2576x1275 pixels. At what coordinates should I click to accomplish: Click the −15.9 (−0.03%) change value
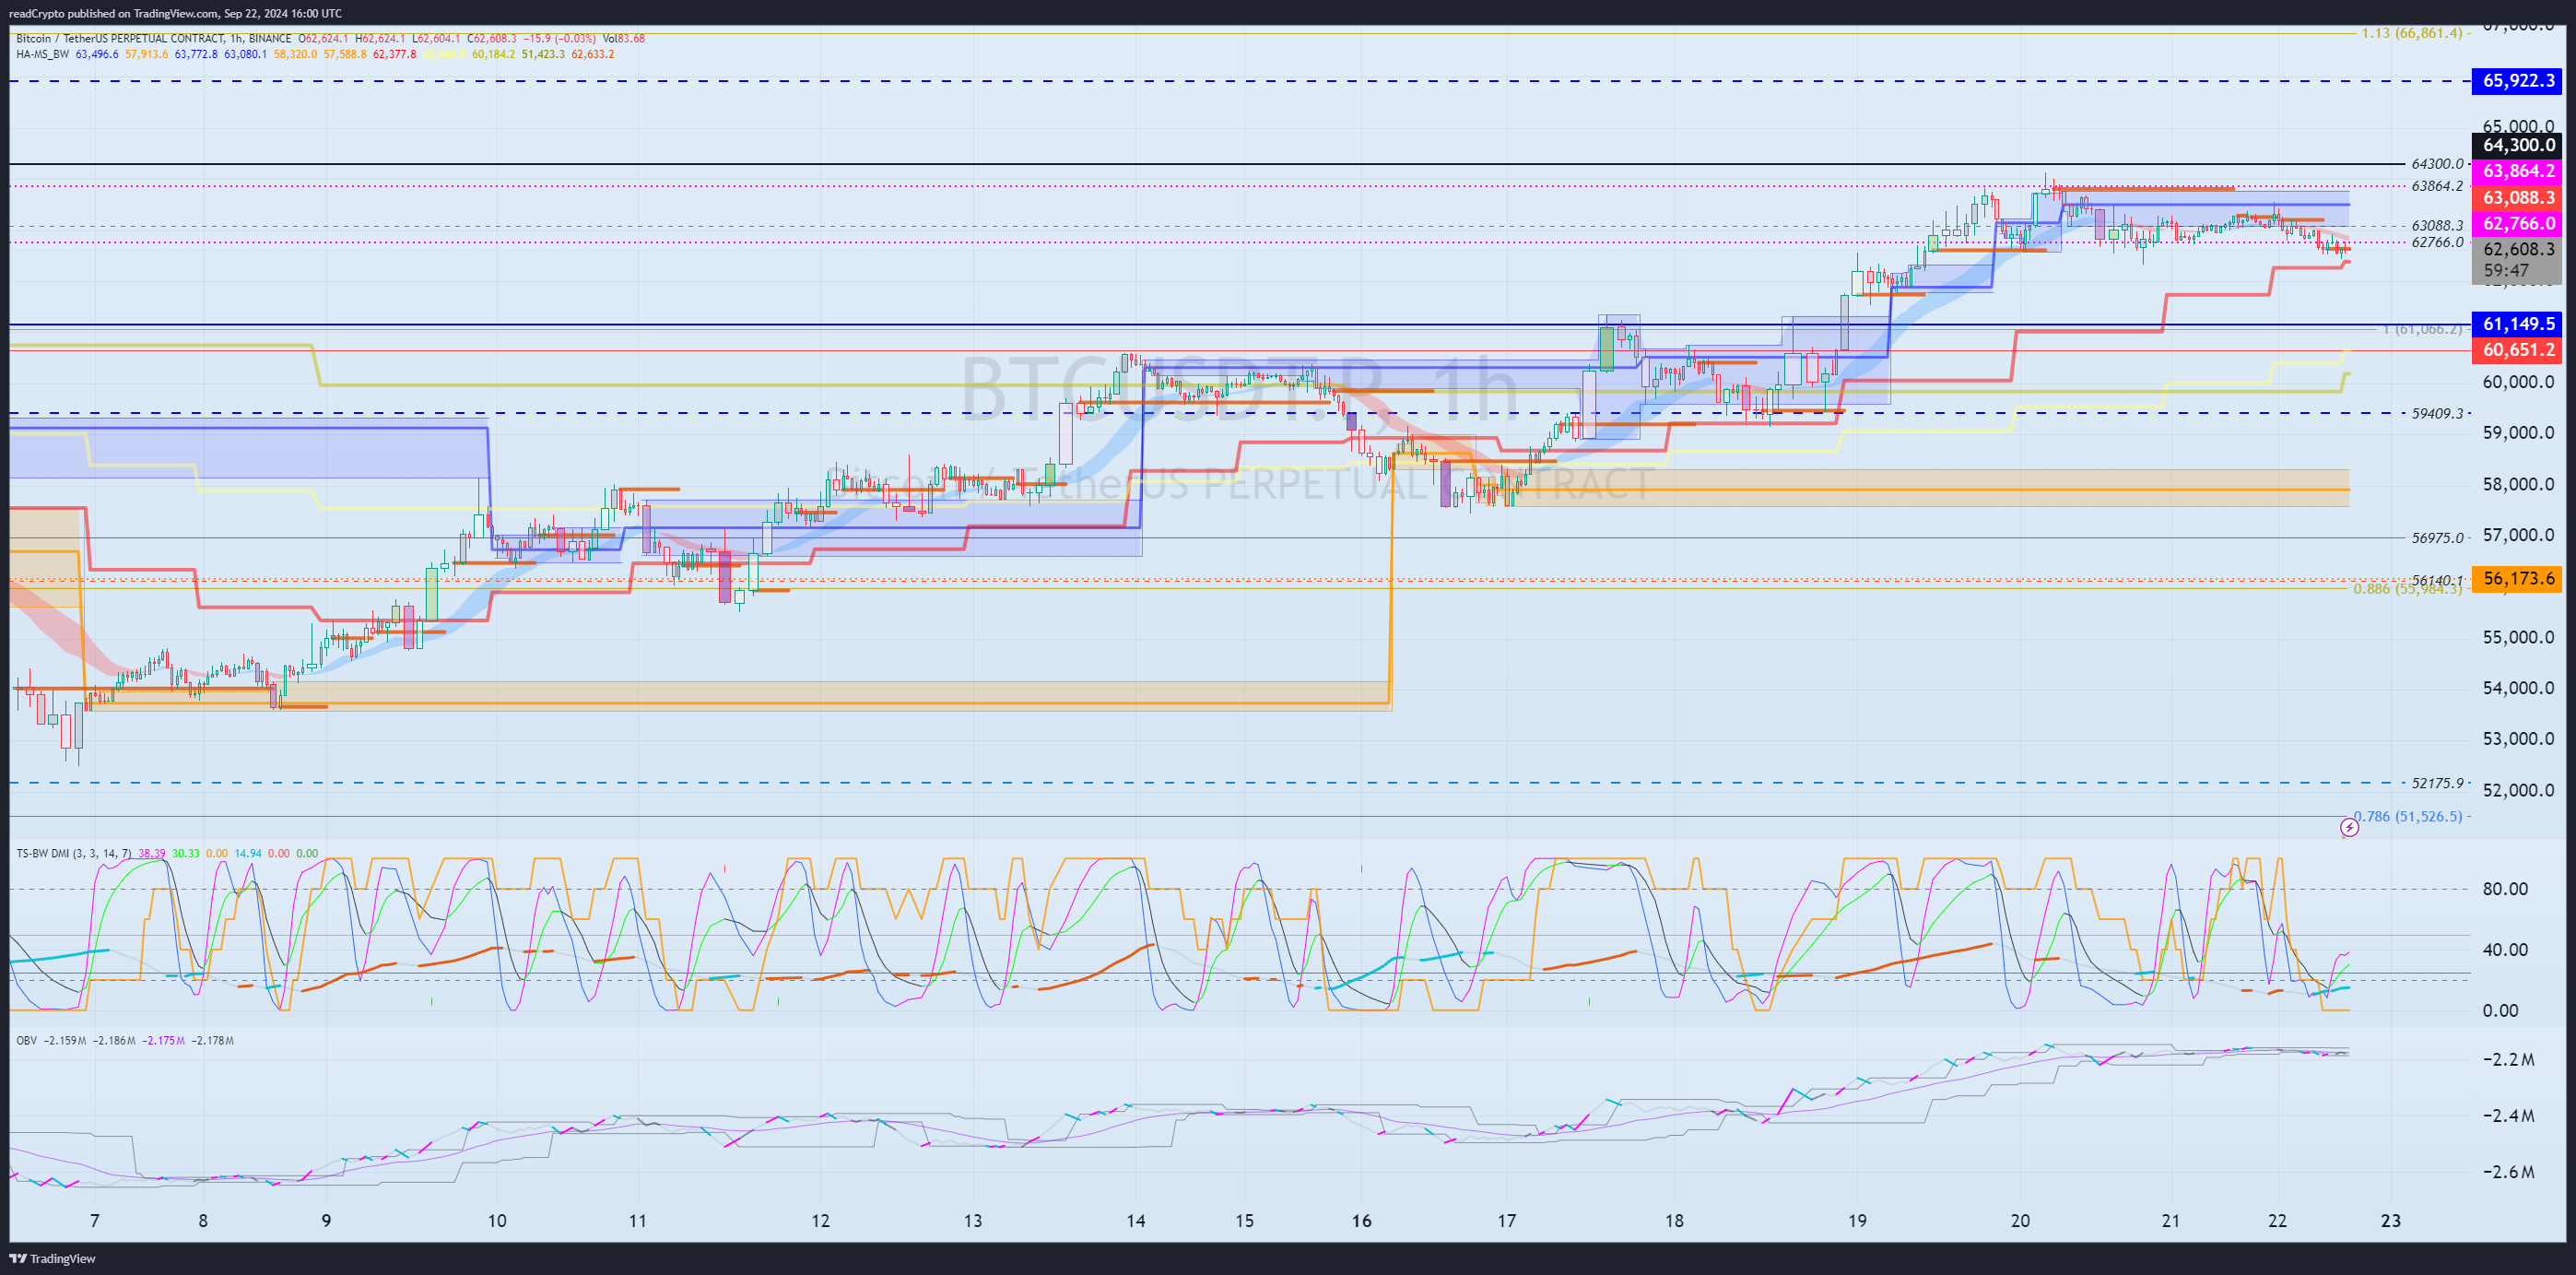click(x=560, y=39)
